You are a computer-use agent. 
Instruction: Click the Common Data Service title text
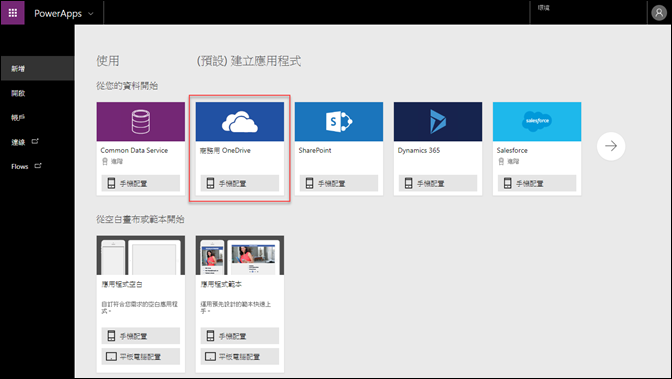(134, 150)
